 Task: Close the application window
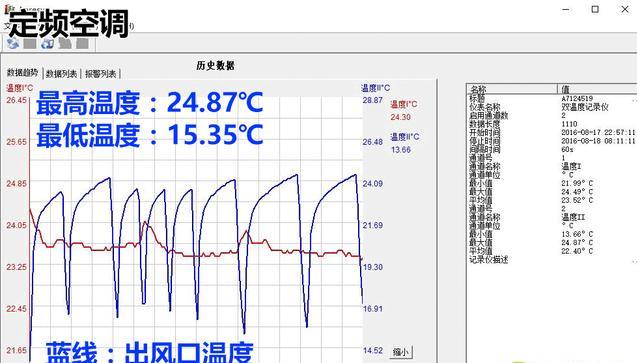pyautogui.click(x=625, y=9)
